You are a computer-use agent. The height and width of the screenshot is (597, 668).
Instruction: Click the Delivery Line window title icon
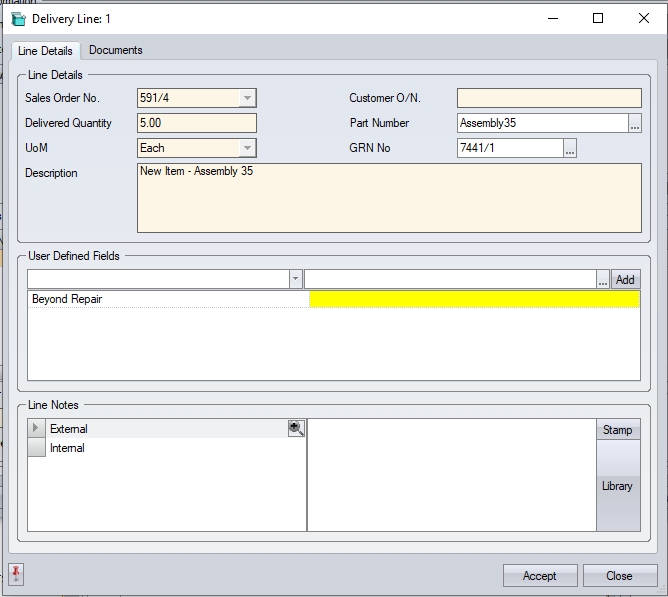[18, 18]
